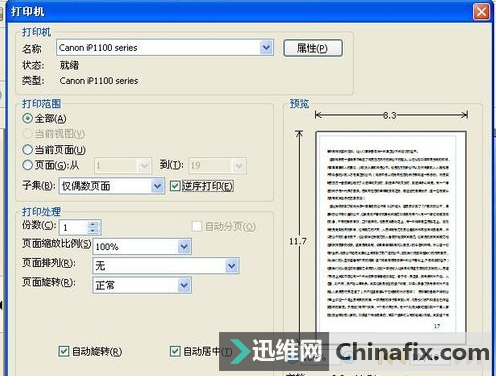Click the Canon iP1100 series name field

tap(159, 48)
